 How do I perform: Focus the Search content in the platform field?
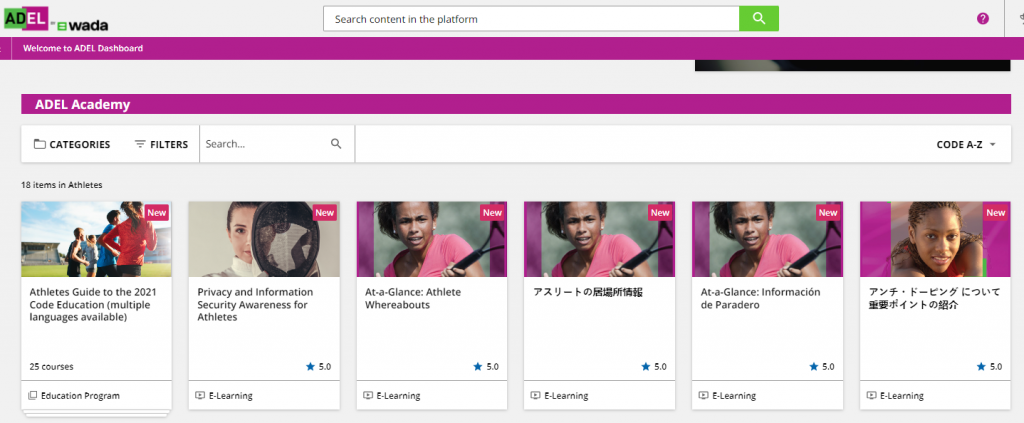click(x=531, y=19)
